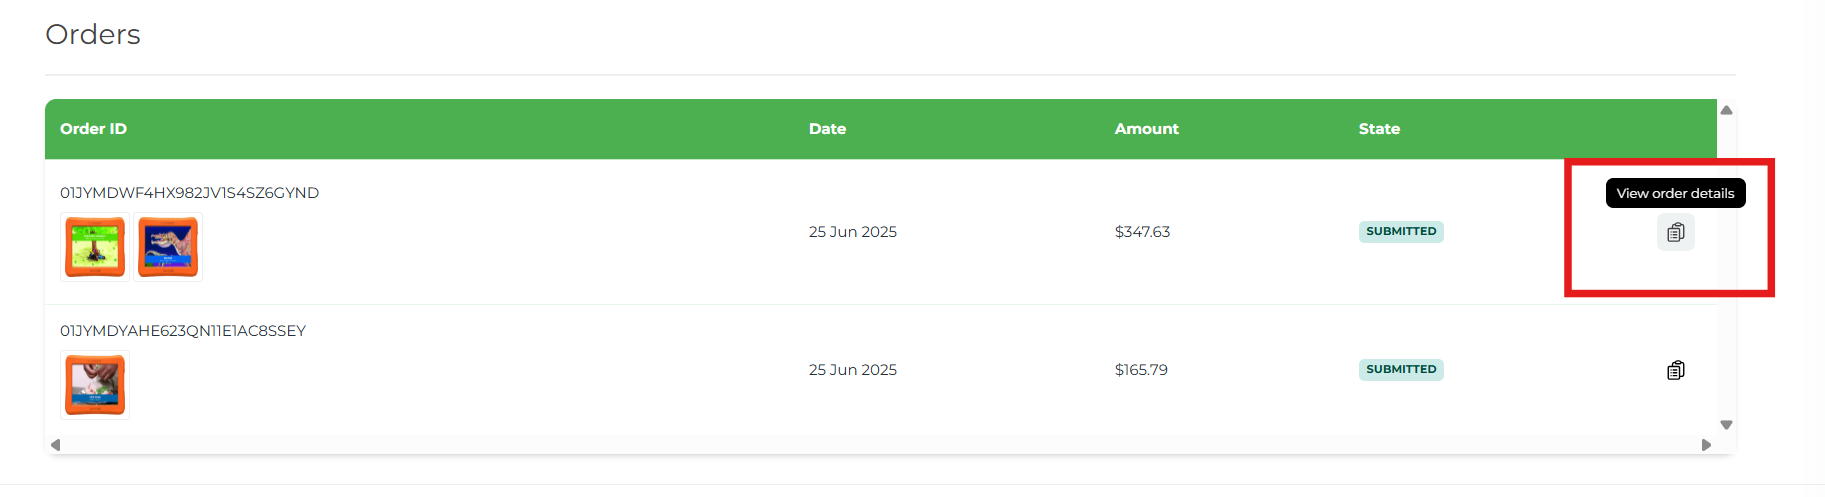Click the SUBMITTED badge of the $347.63 order

click(1401, 231)
